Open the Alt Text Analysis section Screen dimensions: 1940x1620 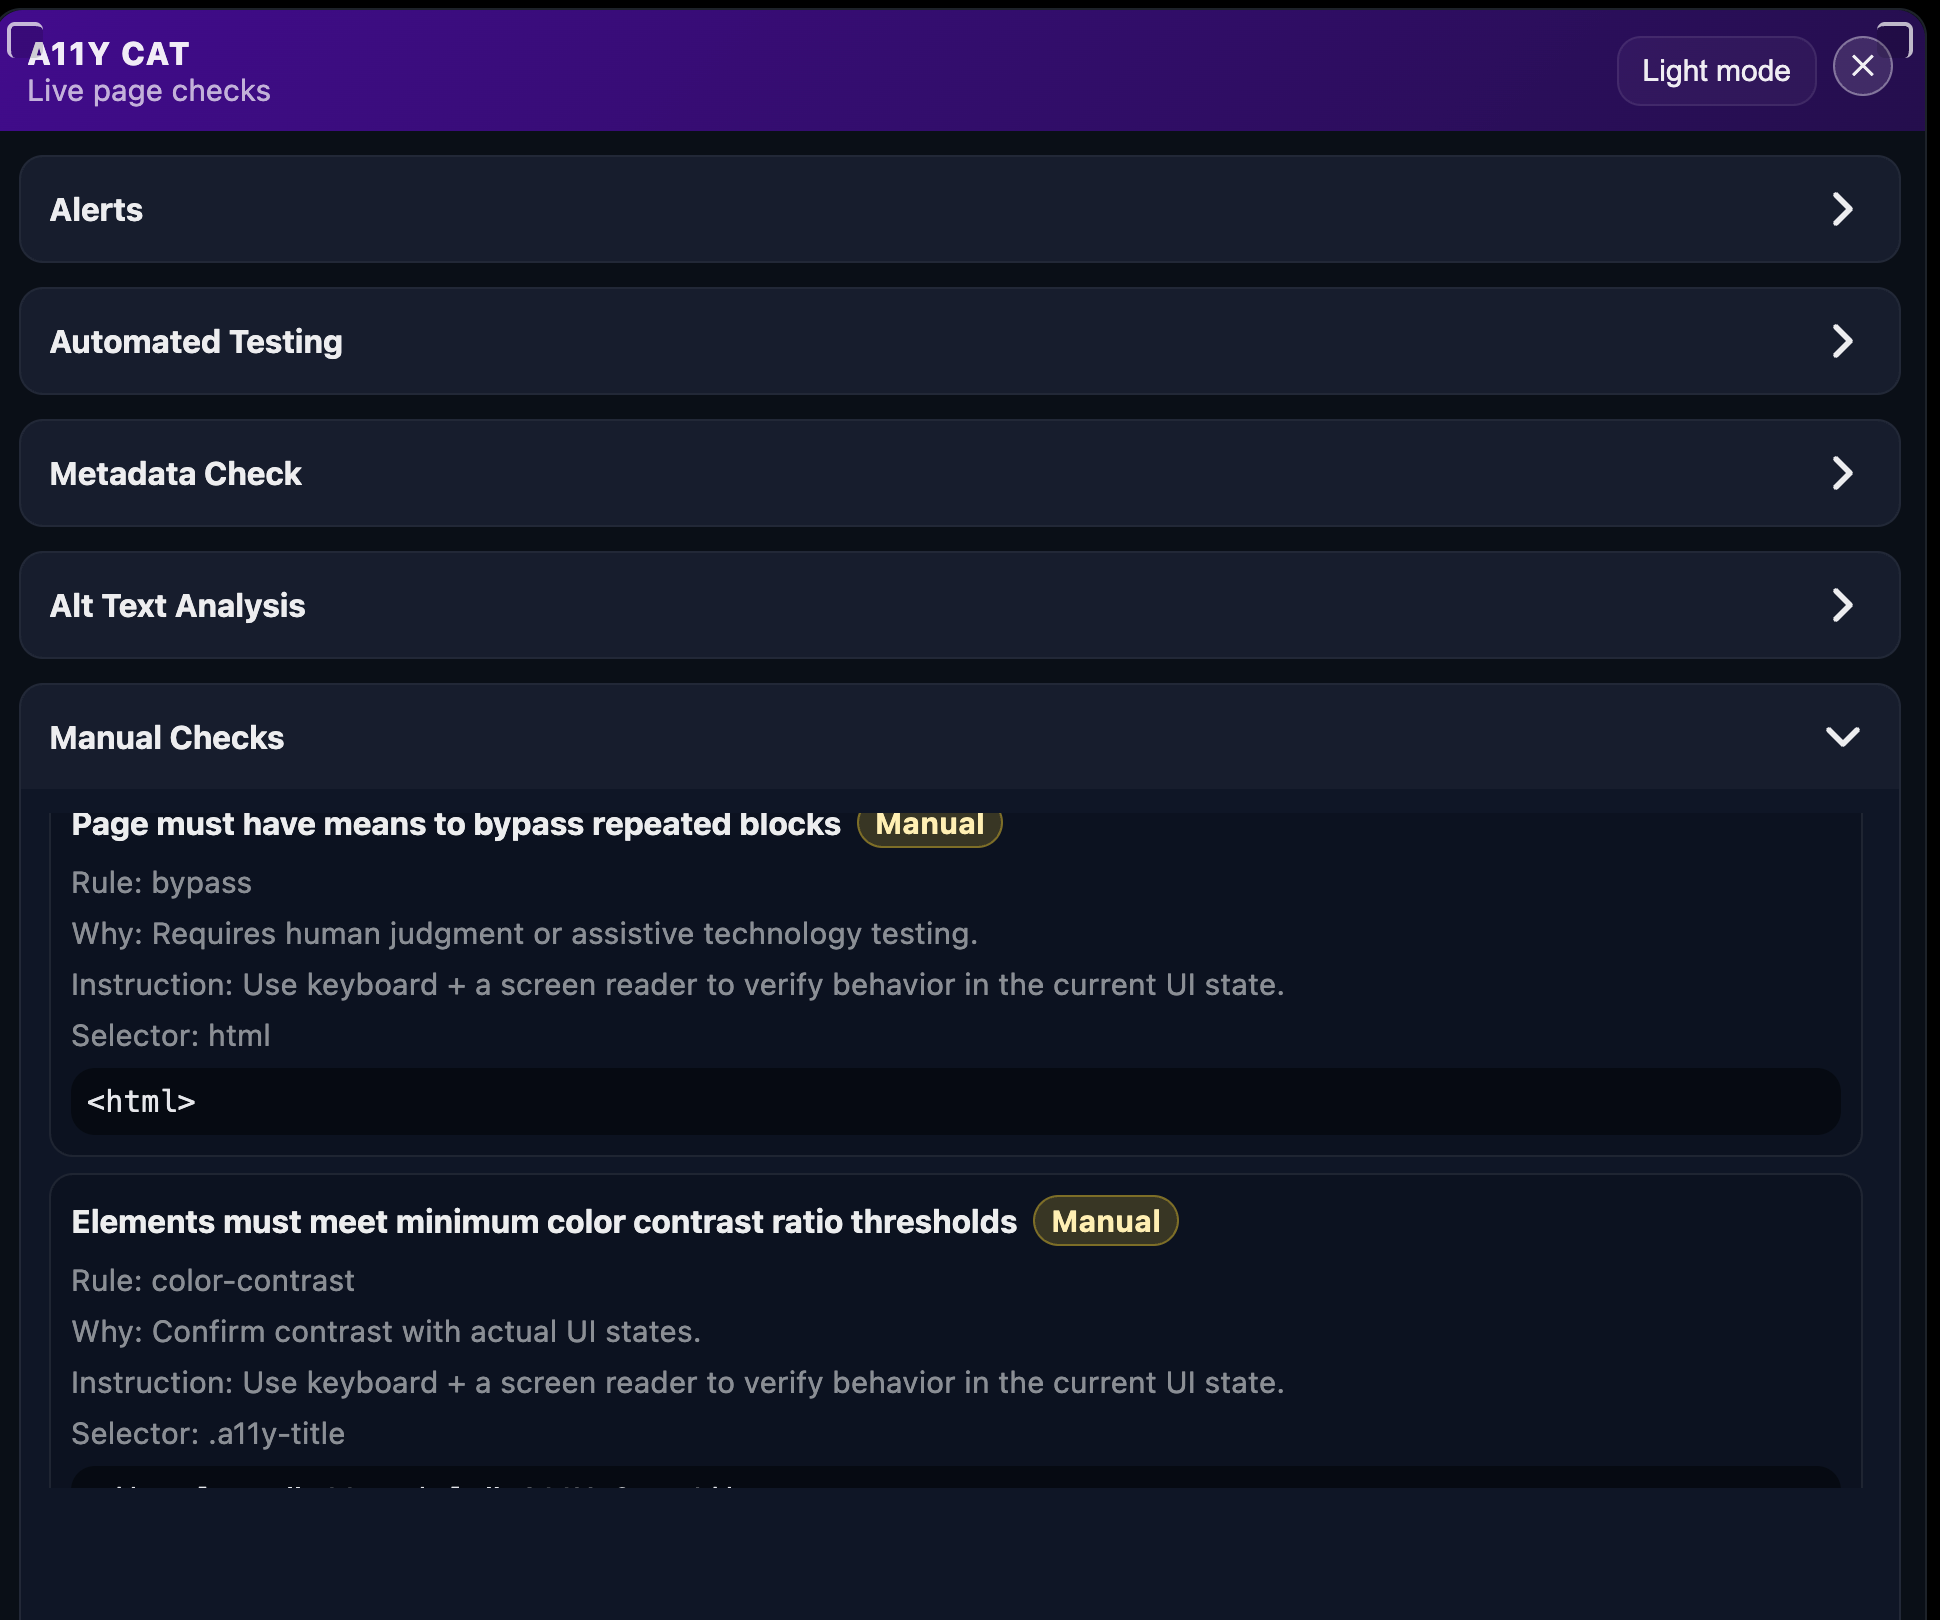[x=178, y=606]
